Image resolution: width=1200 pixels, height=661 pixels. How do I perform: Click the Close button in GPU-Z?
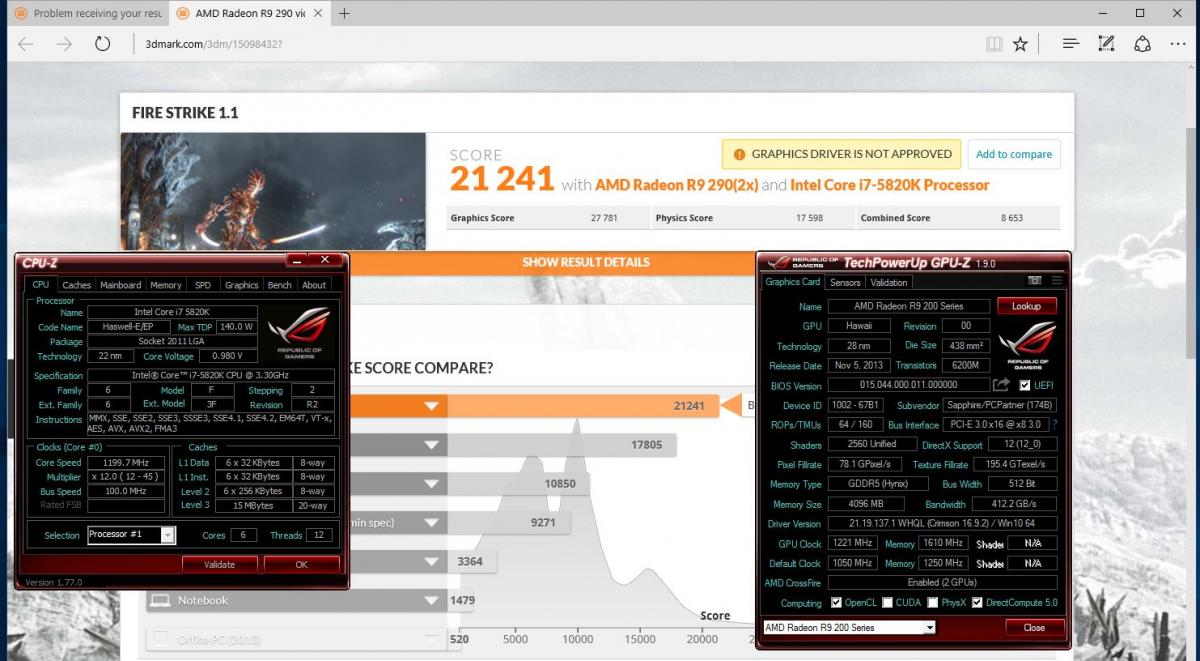click(1034, 628)
